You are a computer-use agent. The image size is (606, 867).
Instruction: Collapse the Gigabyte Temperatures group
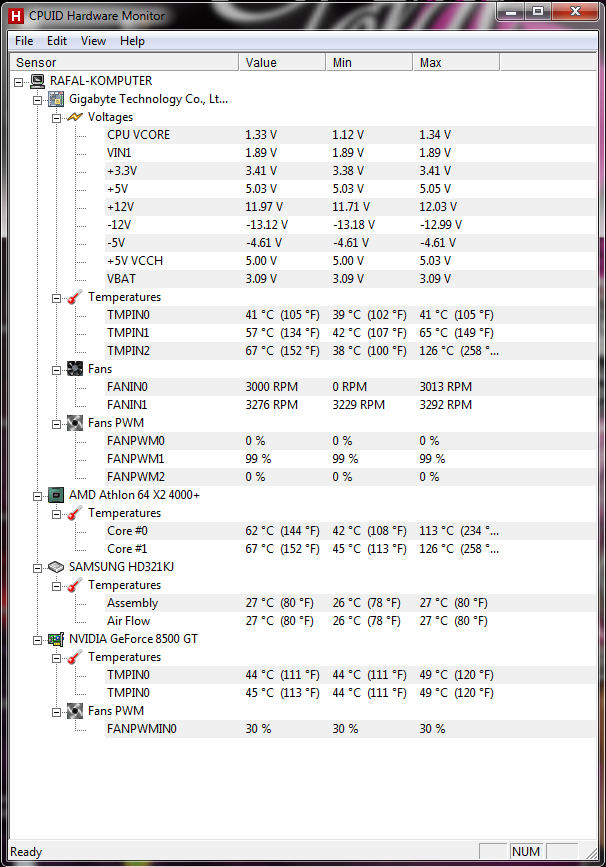click(x=56, y=298)
